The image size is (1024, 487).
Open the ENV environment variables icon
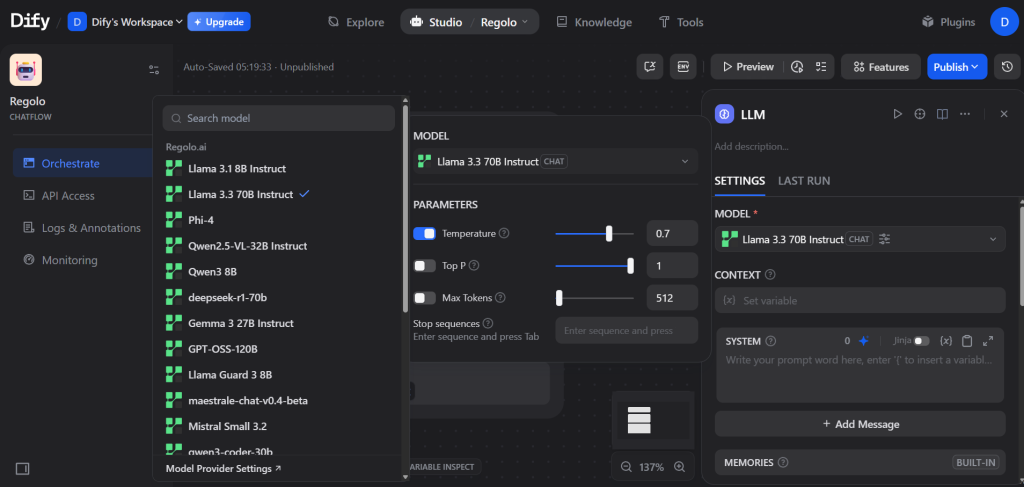684,67
